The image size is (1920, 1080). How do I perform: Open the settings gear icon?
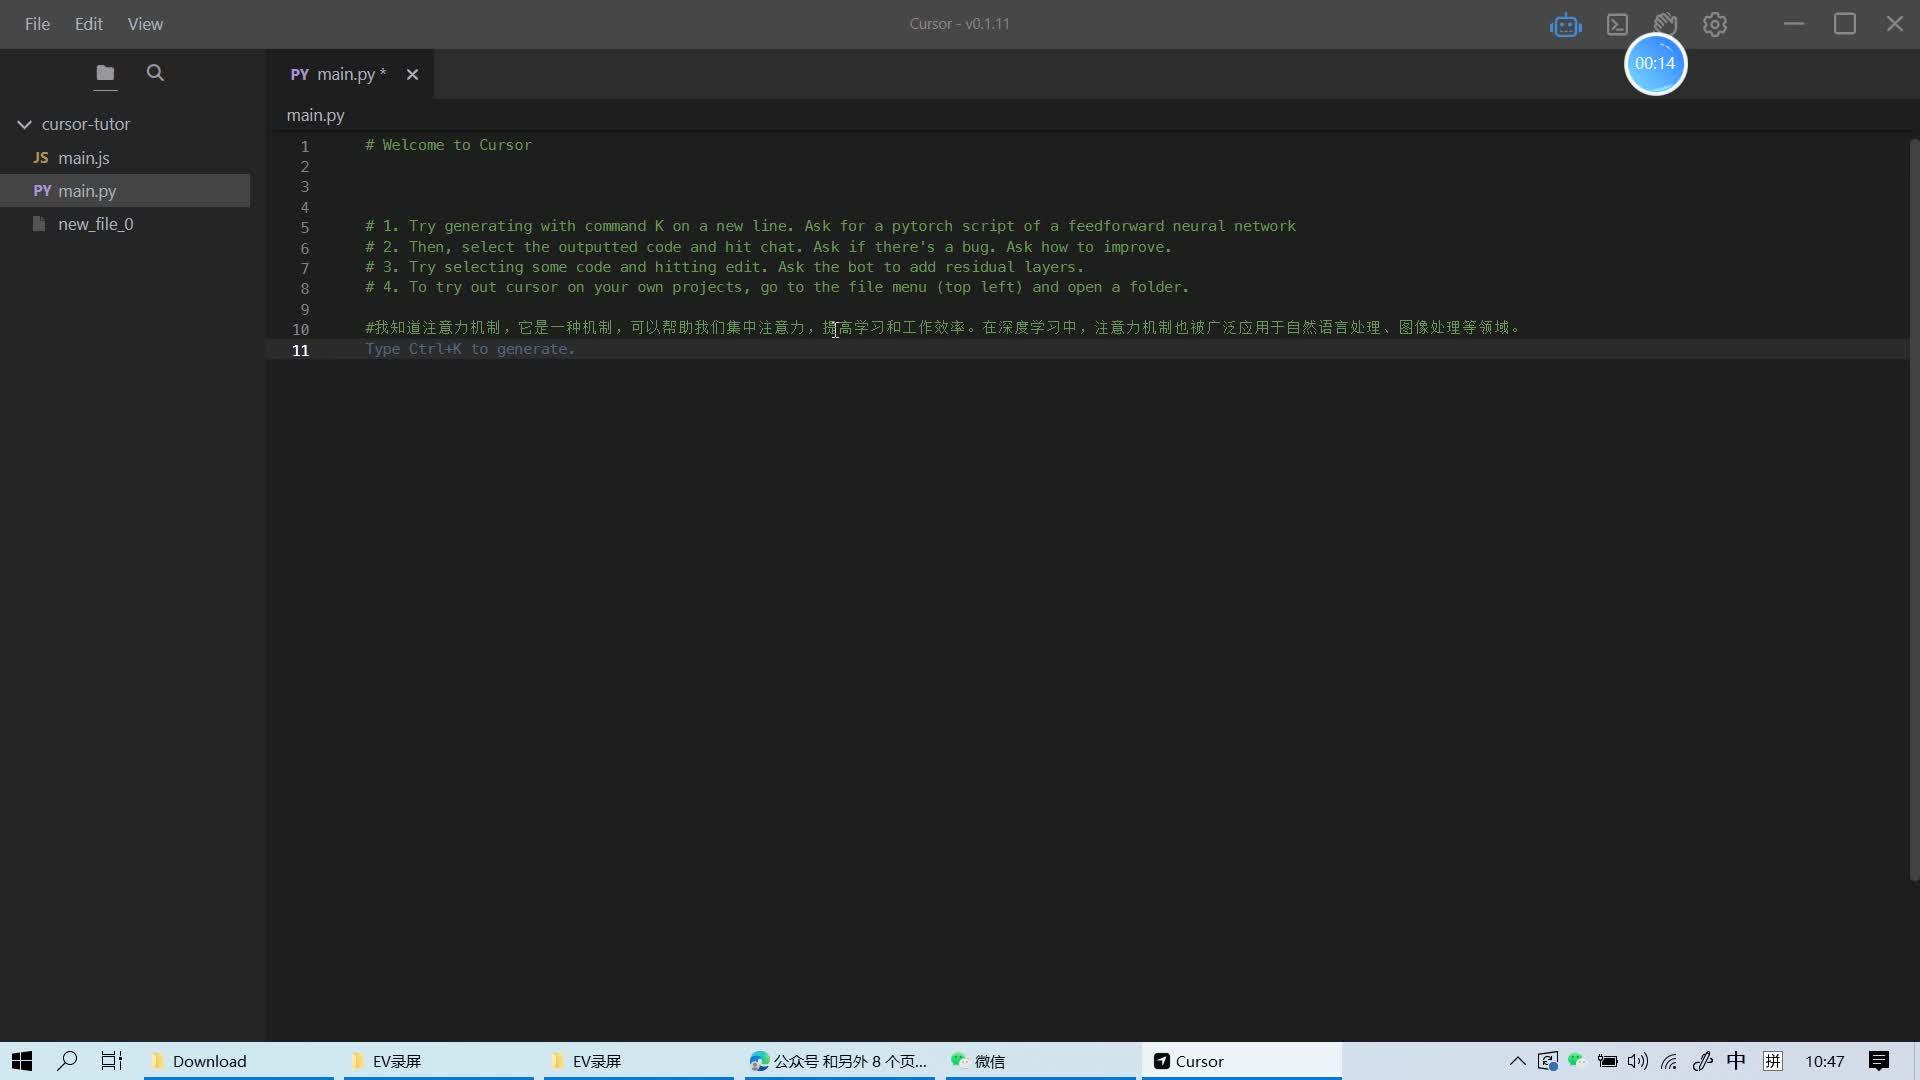tap(1715, 25)
